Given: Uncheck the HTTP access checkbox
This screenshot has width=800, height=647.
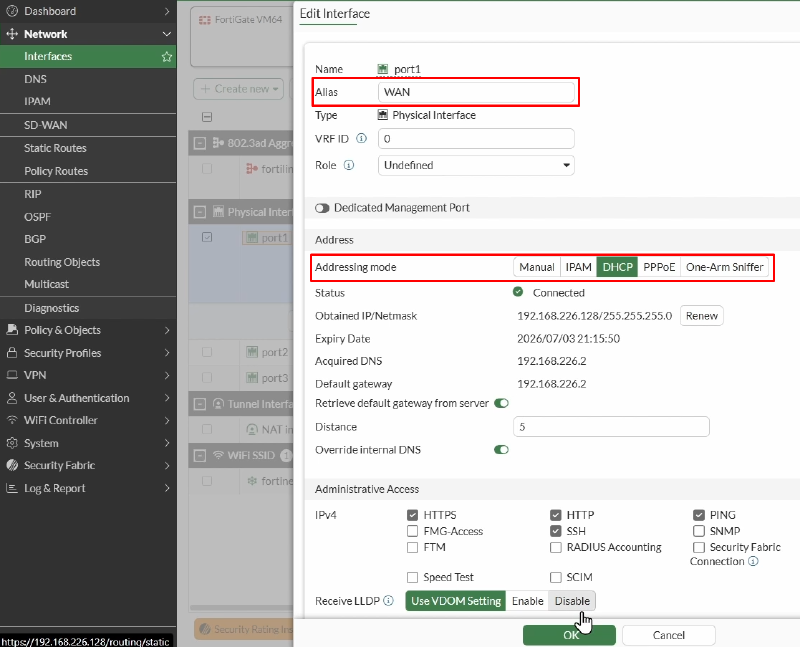Looking at the screenshot, I should click(556, 515).
